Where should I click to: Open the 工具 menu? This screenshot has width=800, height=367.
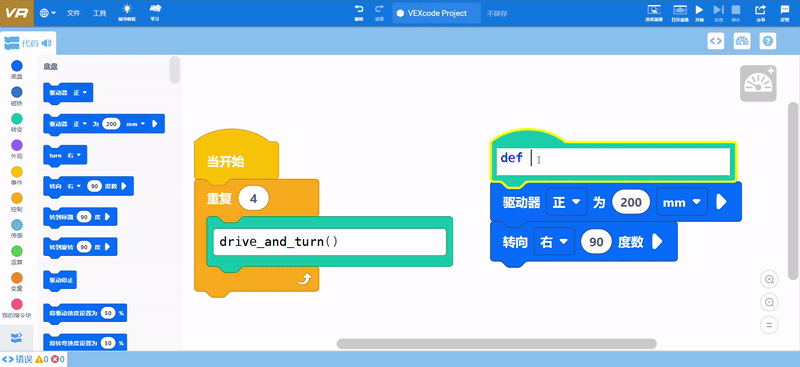tap(99, 13)
